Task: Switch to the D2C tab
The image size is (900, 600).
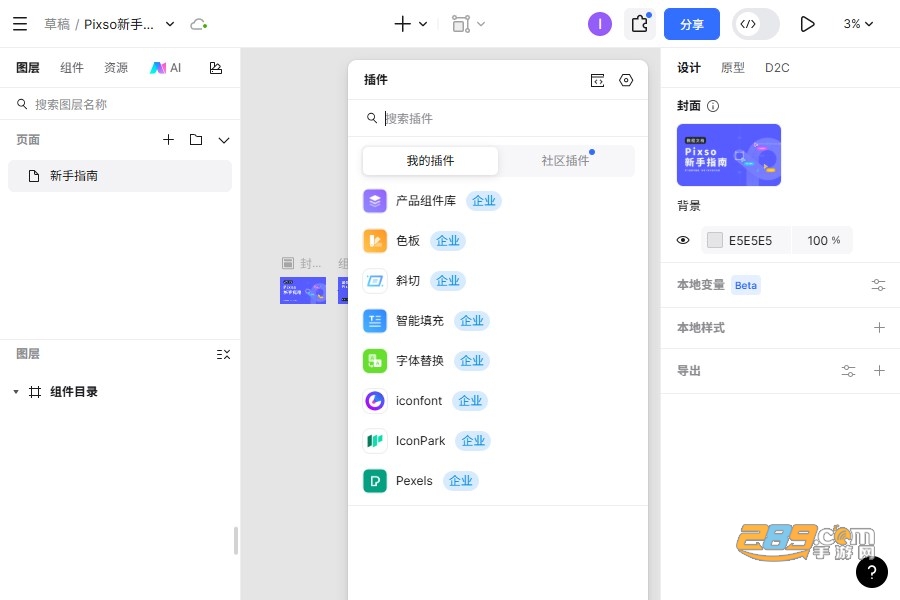Action: pos(777,68)
